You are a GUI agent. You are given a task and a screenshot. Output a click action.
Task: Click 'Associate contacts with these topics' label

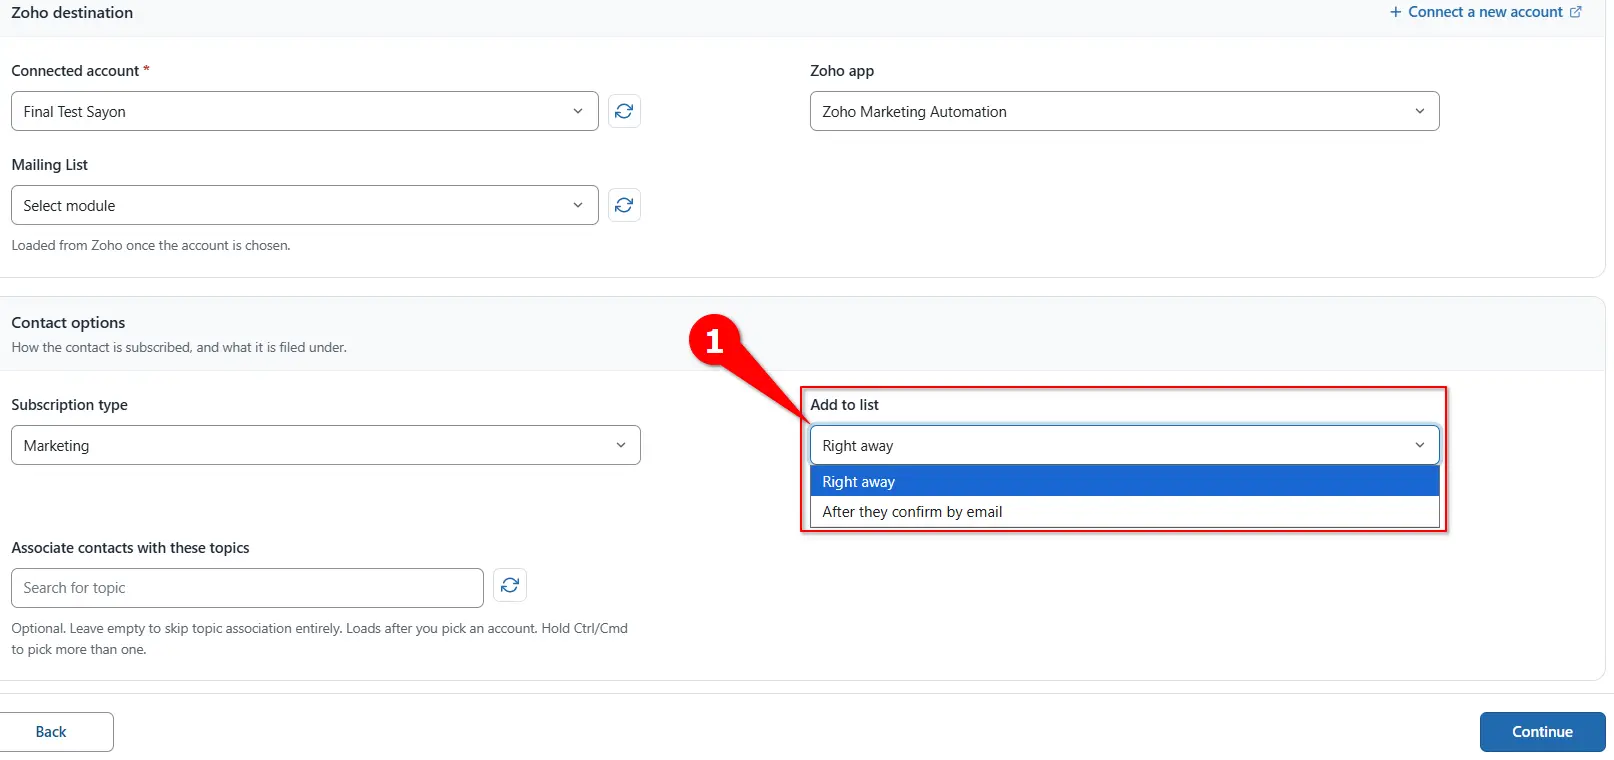point(130,548)
